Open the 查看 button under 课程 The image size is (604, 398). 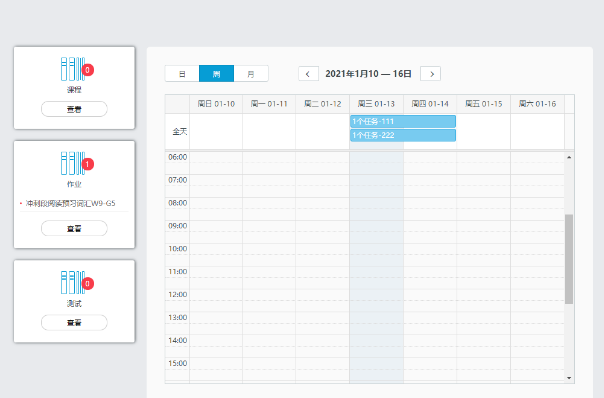pyautogui.click(x=74, y=109)
